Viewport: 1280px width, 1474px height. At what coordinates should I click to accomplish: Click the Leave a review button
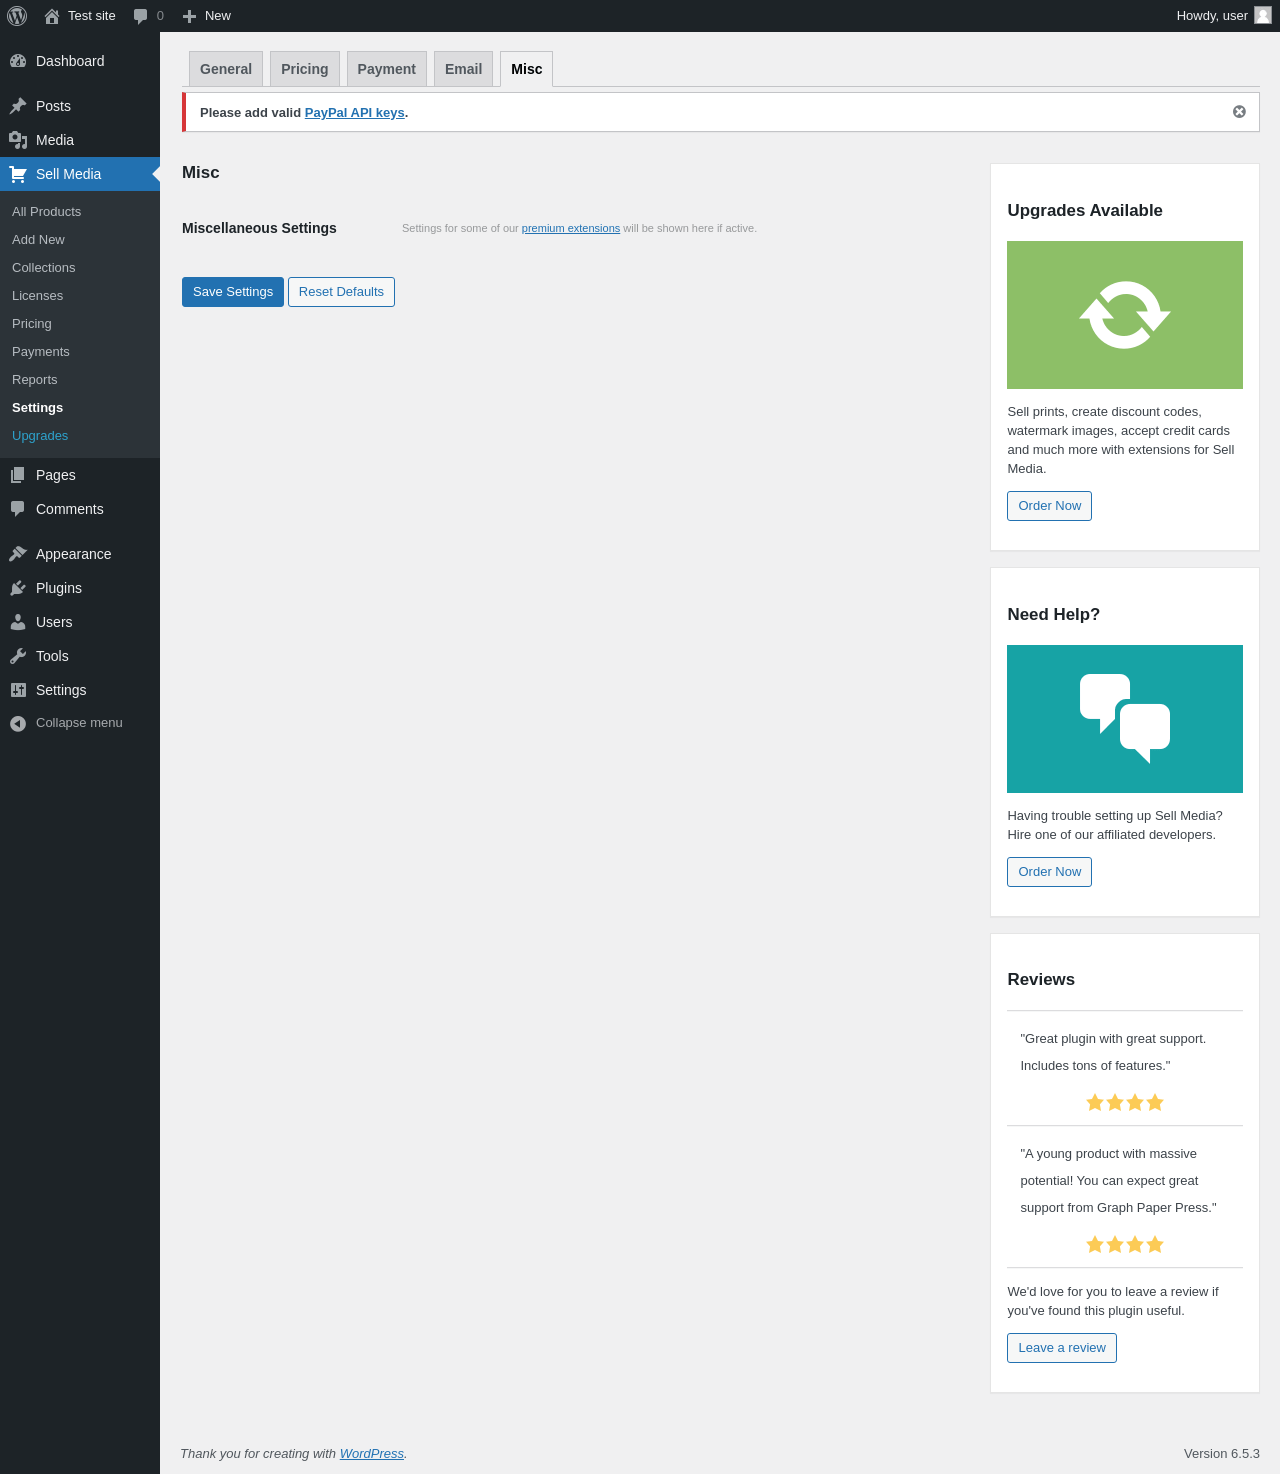[x=1062, y=1348]
